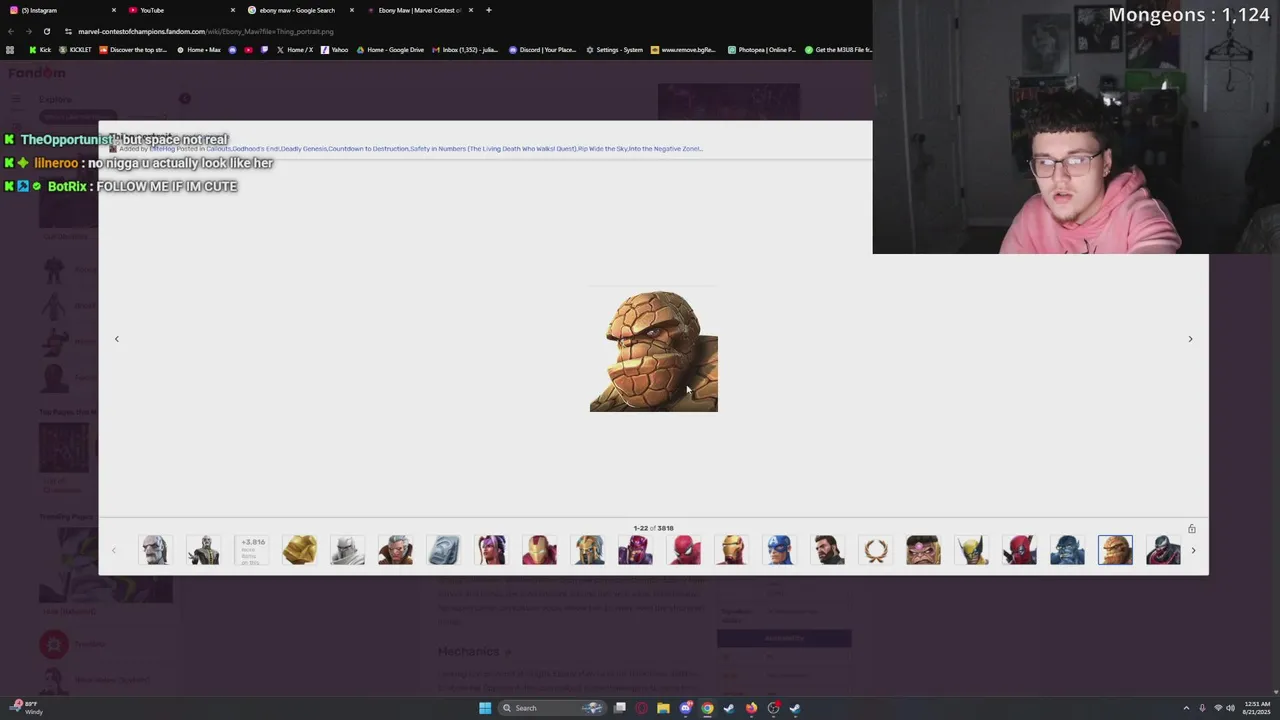Select the Thing thumbnail in the carousel

tap(1115, 550)
